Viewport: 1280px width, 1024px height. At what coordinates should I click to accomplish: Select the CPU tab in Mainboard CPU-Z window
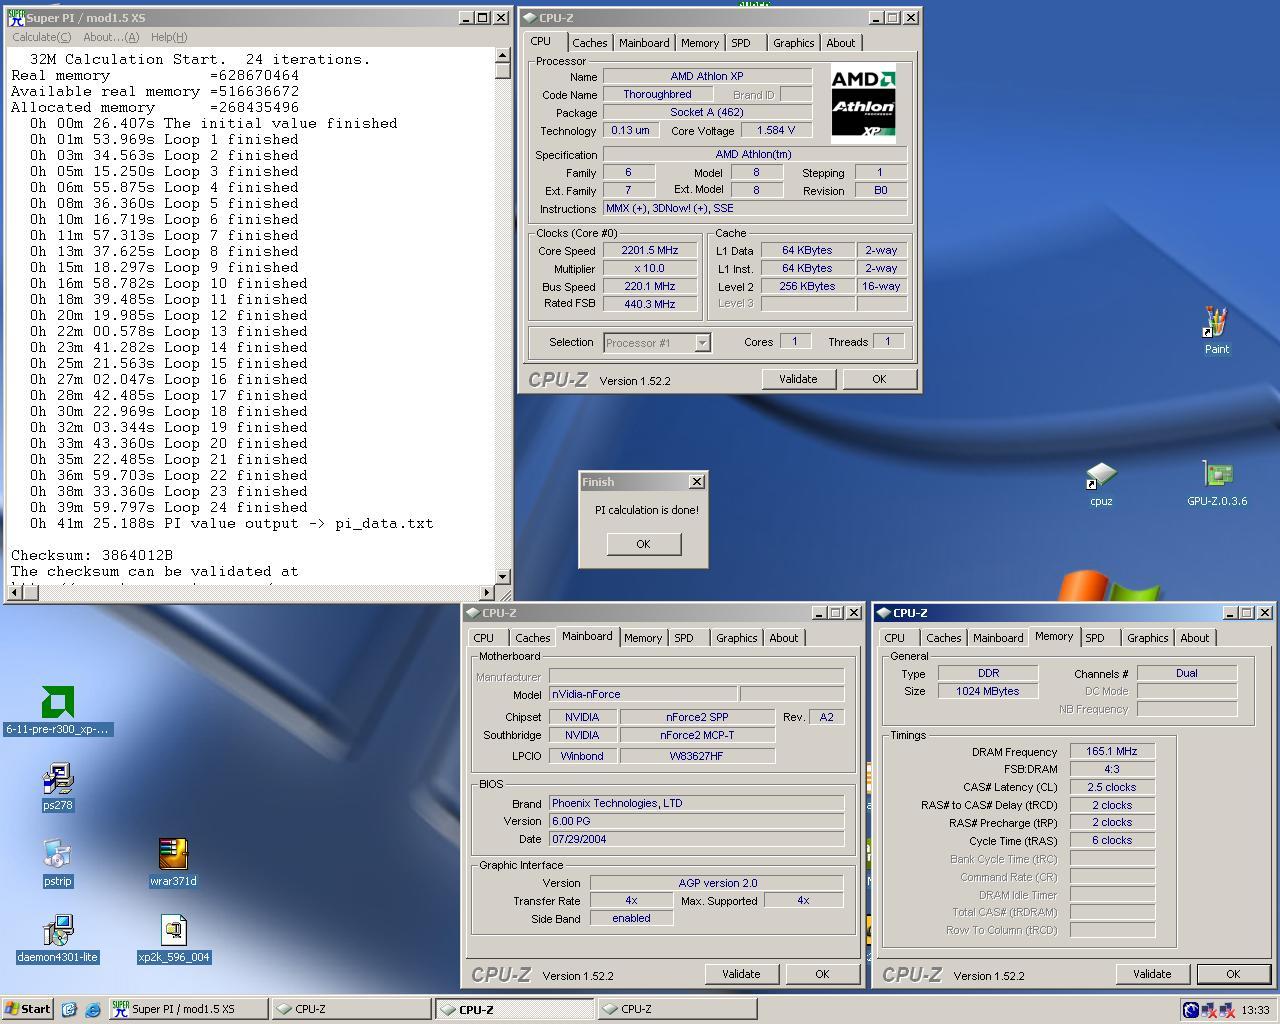tap(484, 638)
